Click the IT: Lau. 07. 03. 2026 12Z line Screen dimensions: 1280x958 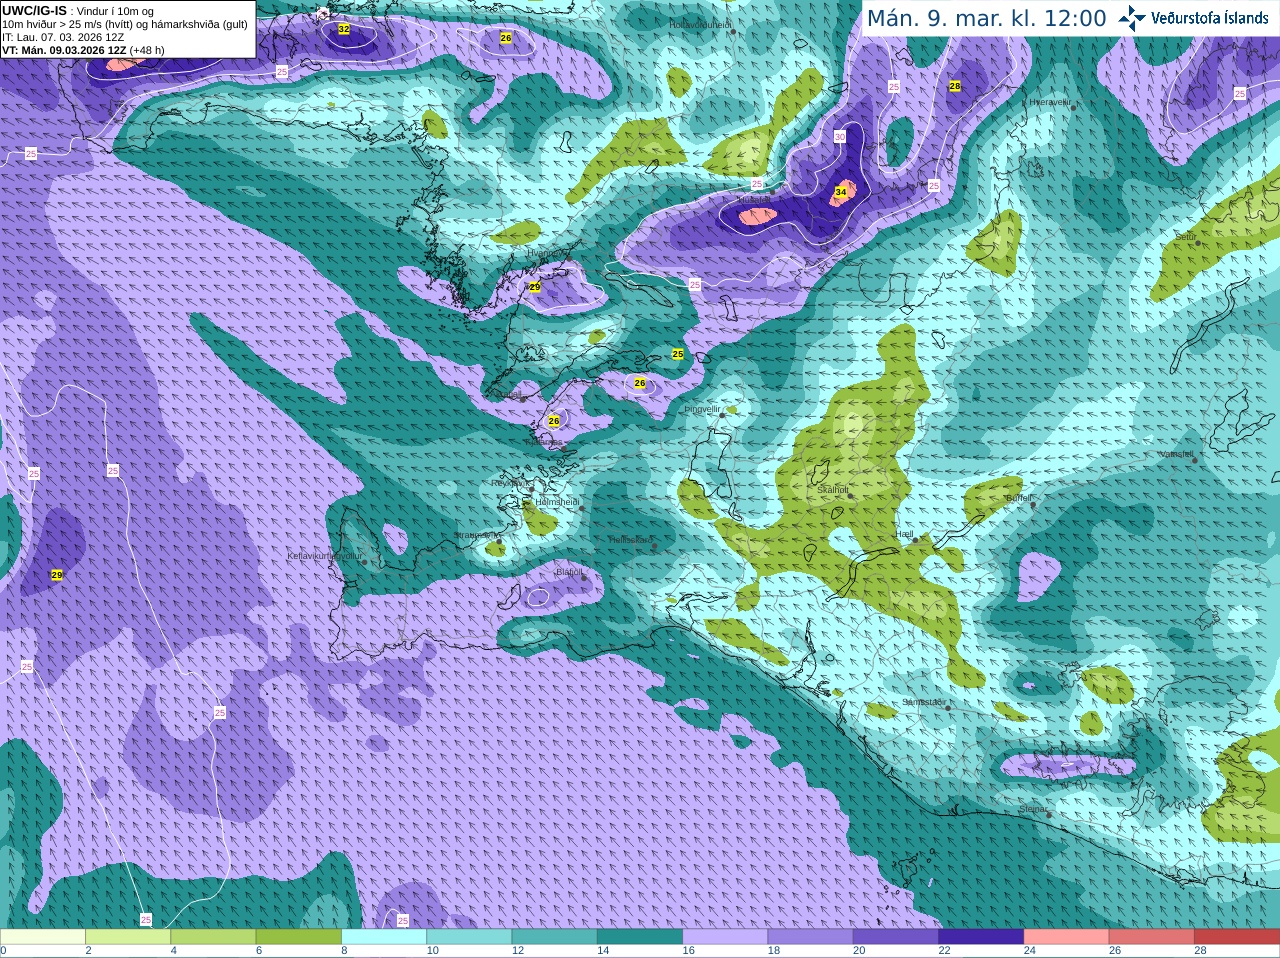coord(63,37)
